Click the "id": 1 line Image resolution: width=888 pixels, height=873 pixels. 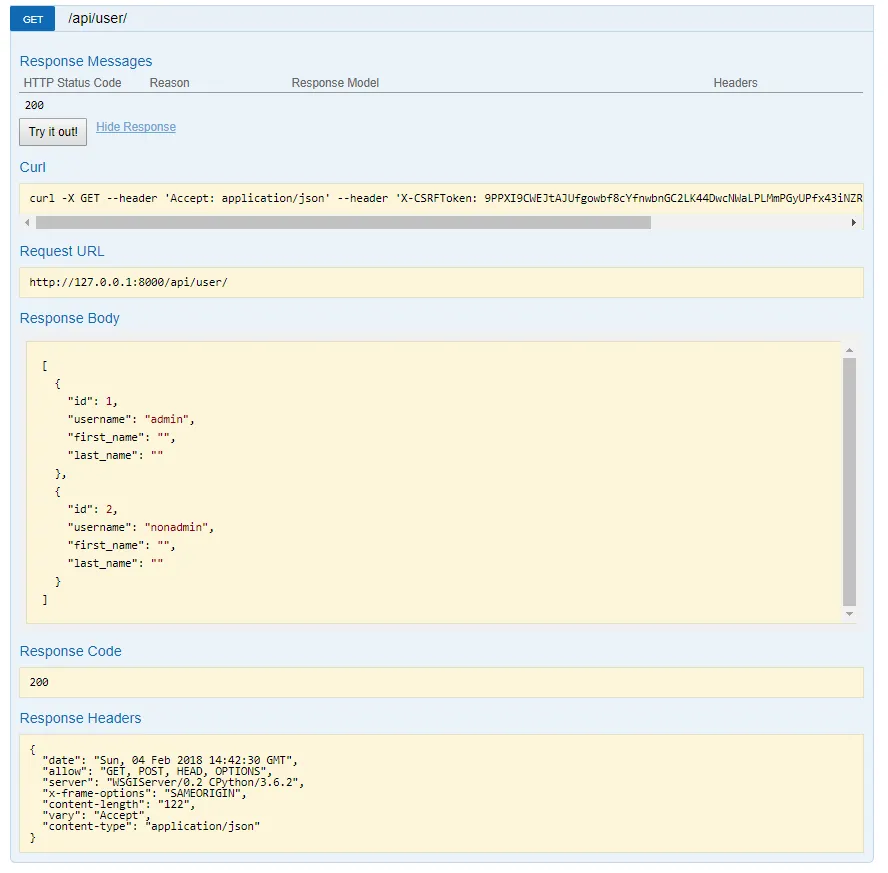tap(92, 401)
